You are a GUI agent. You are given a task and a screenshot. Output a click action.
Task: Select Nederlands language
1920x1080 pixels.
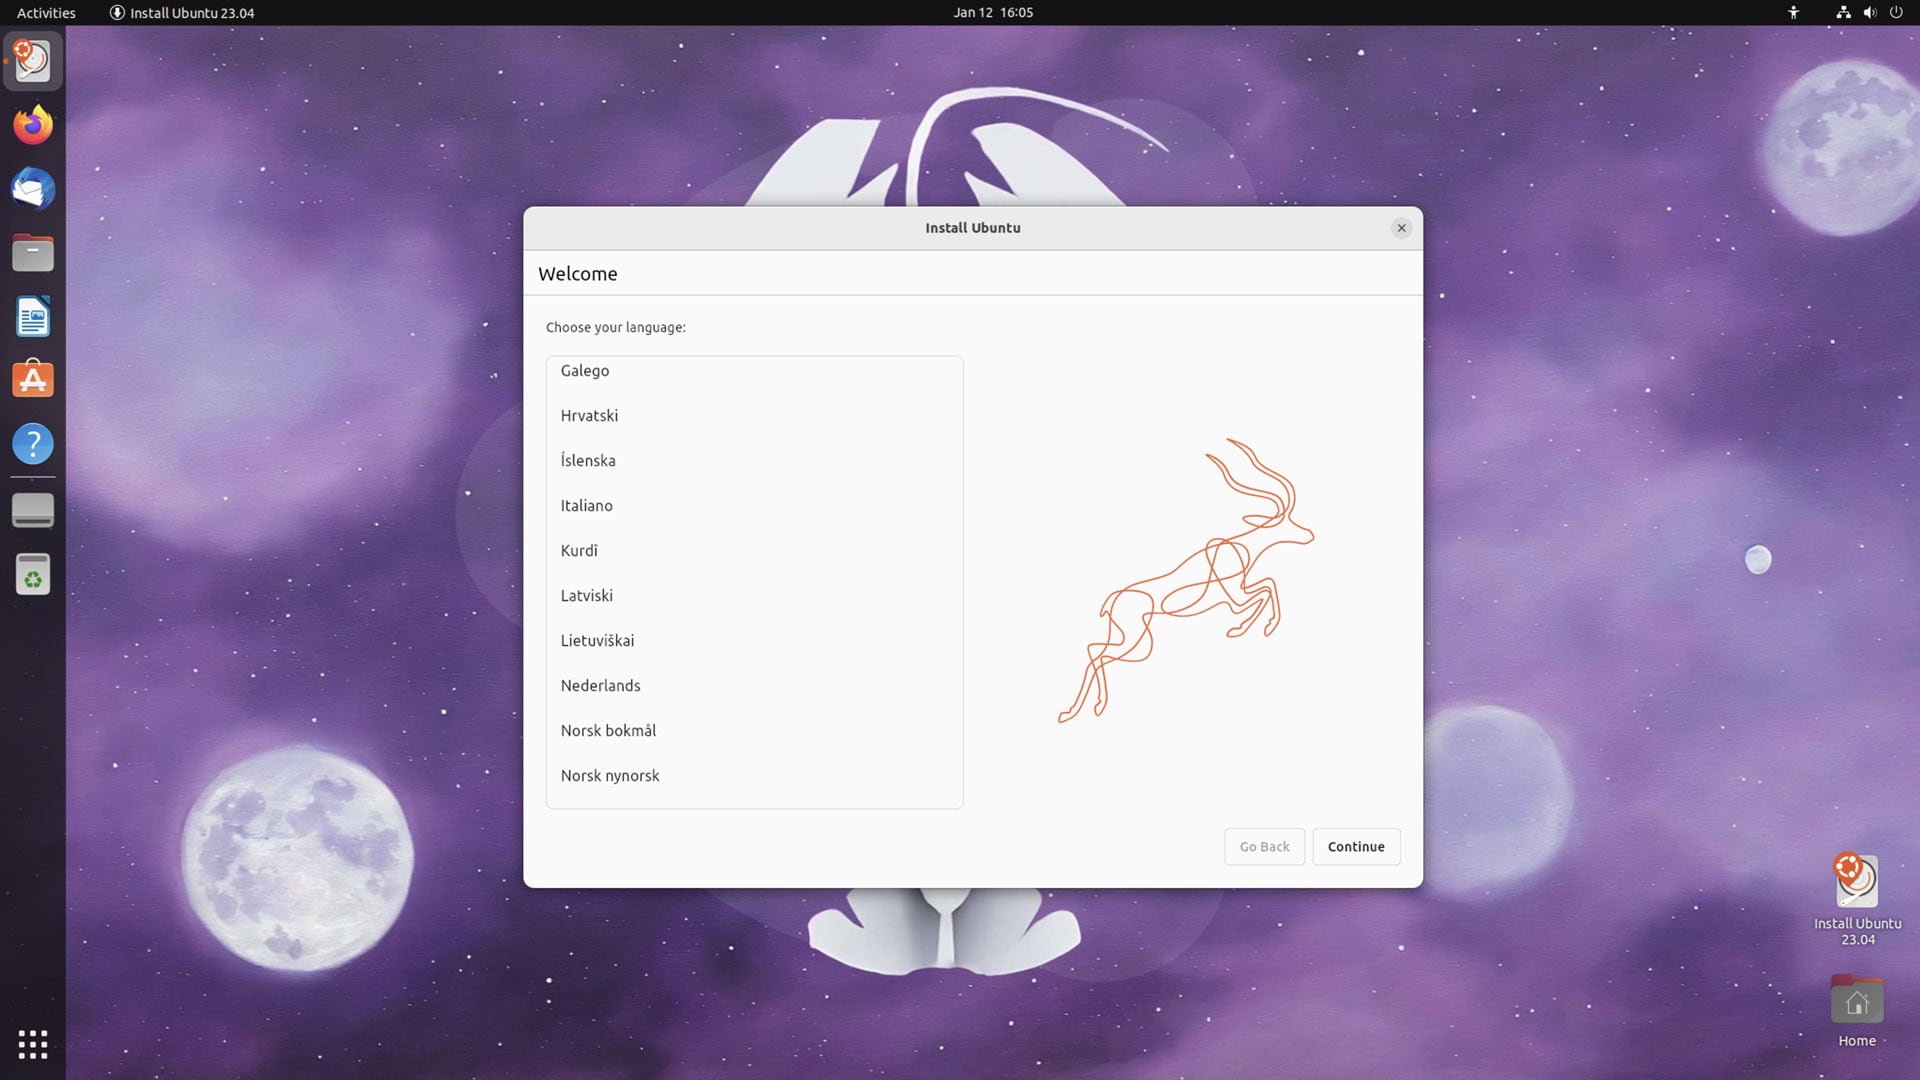pos(755,686)
